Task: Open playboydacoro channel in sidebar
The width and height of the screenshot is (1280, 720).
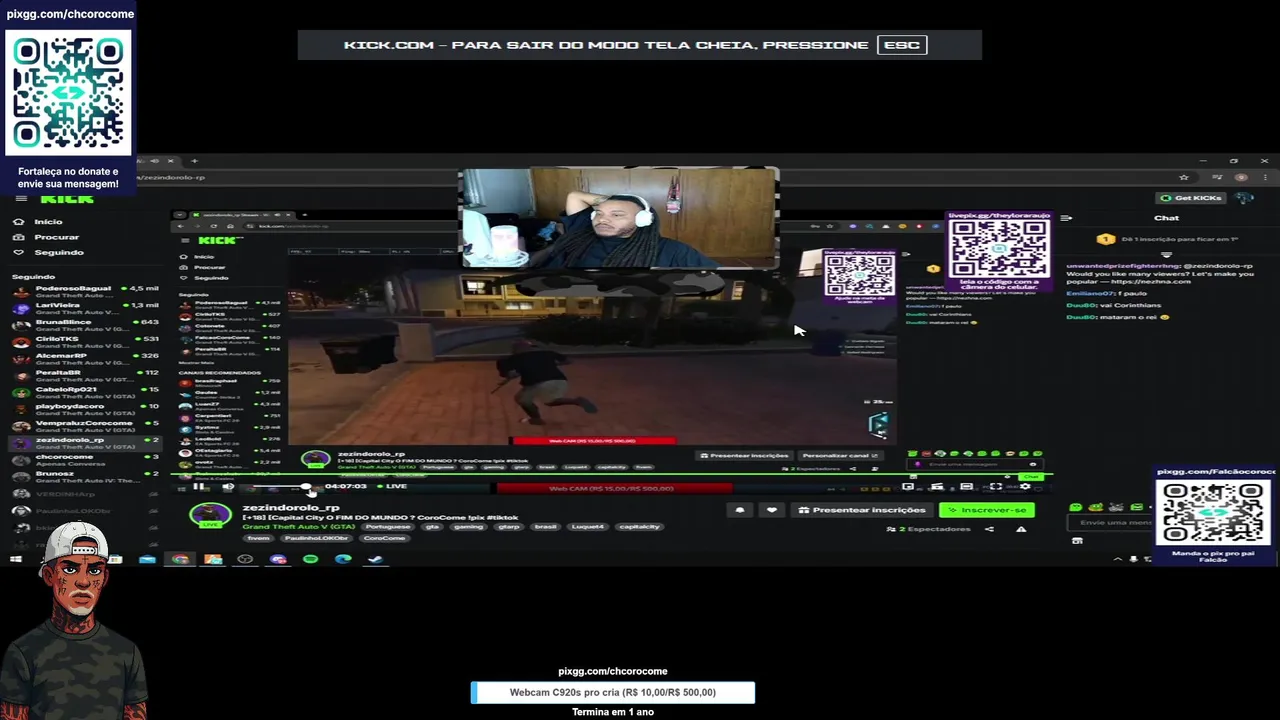Action: (85, 410)
